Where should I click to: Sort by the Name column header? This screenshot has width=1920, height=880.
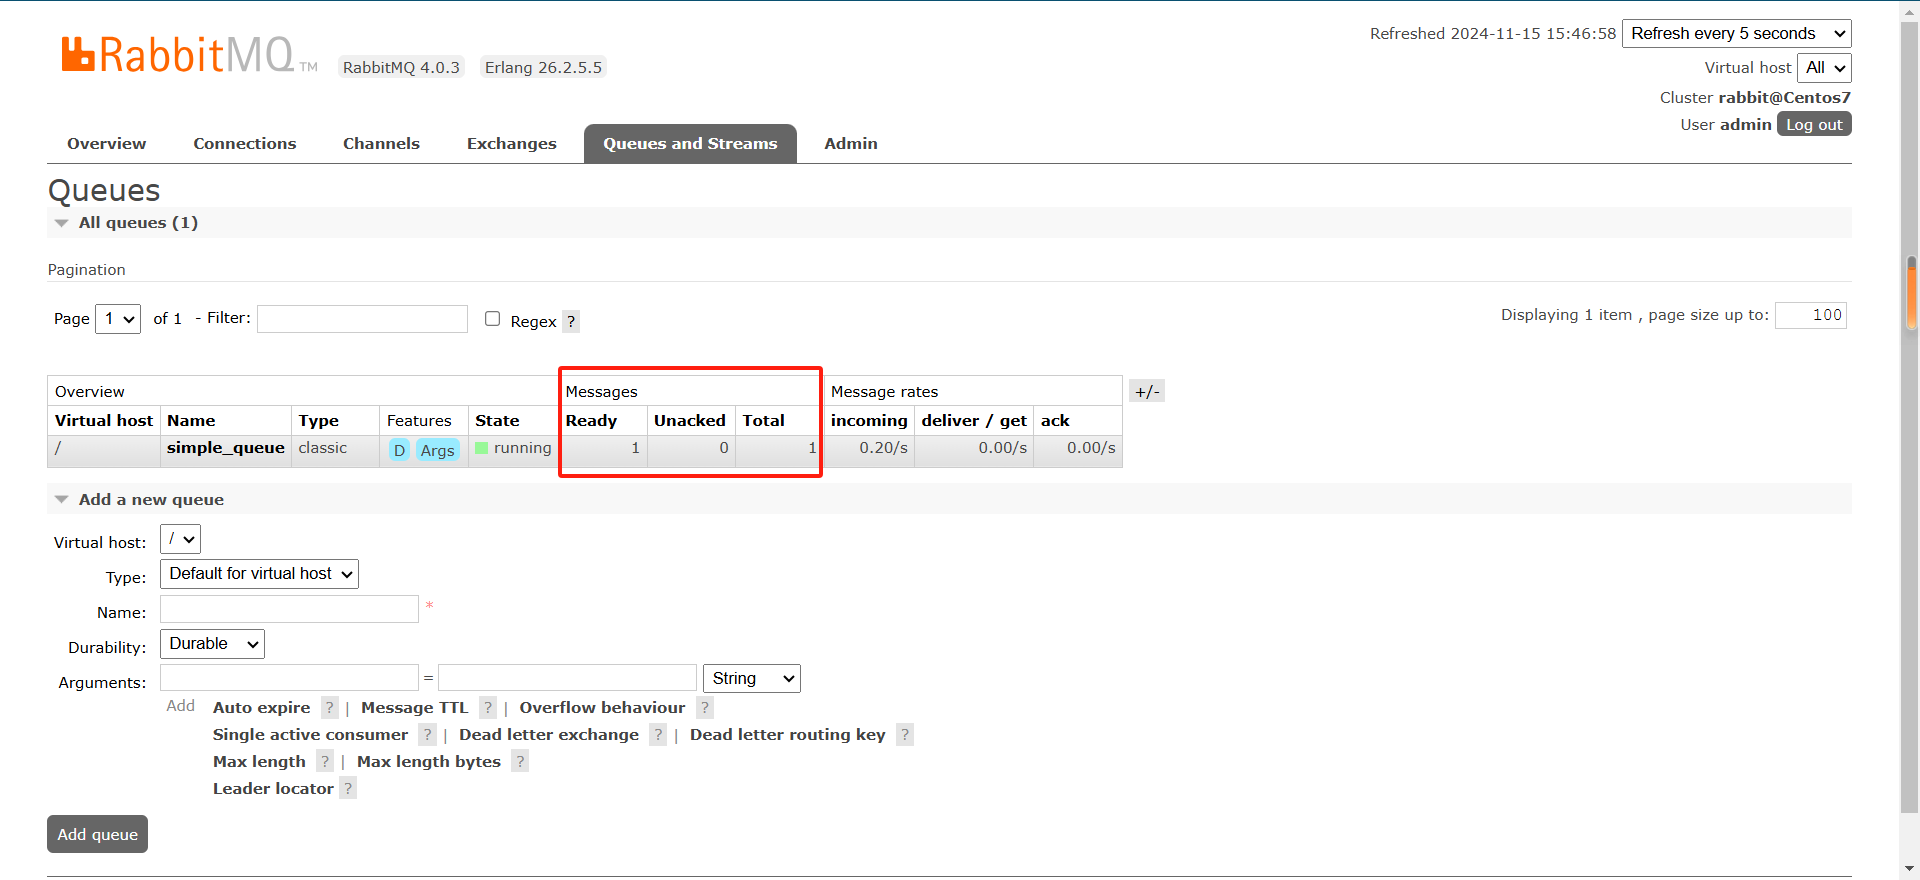pyautogui.click(x=191, y=421)
